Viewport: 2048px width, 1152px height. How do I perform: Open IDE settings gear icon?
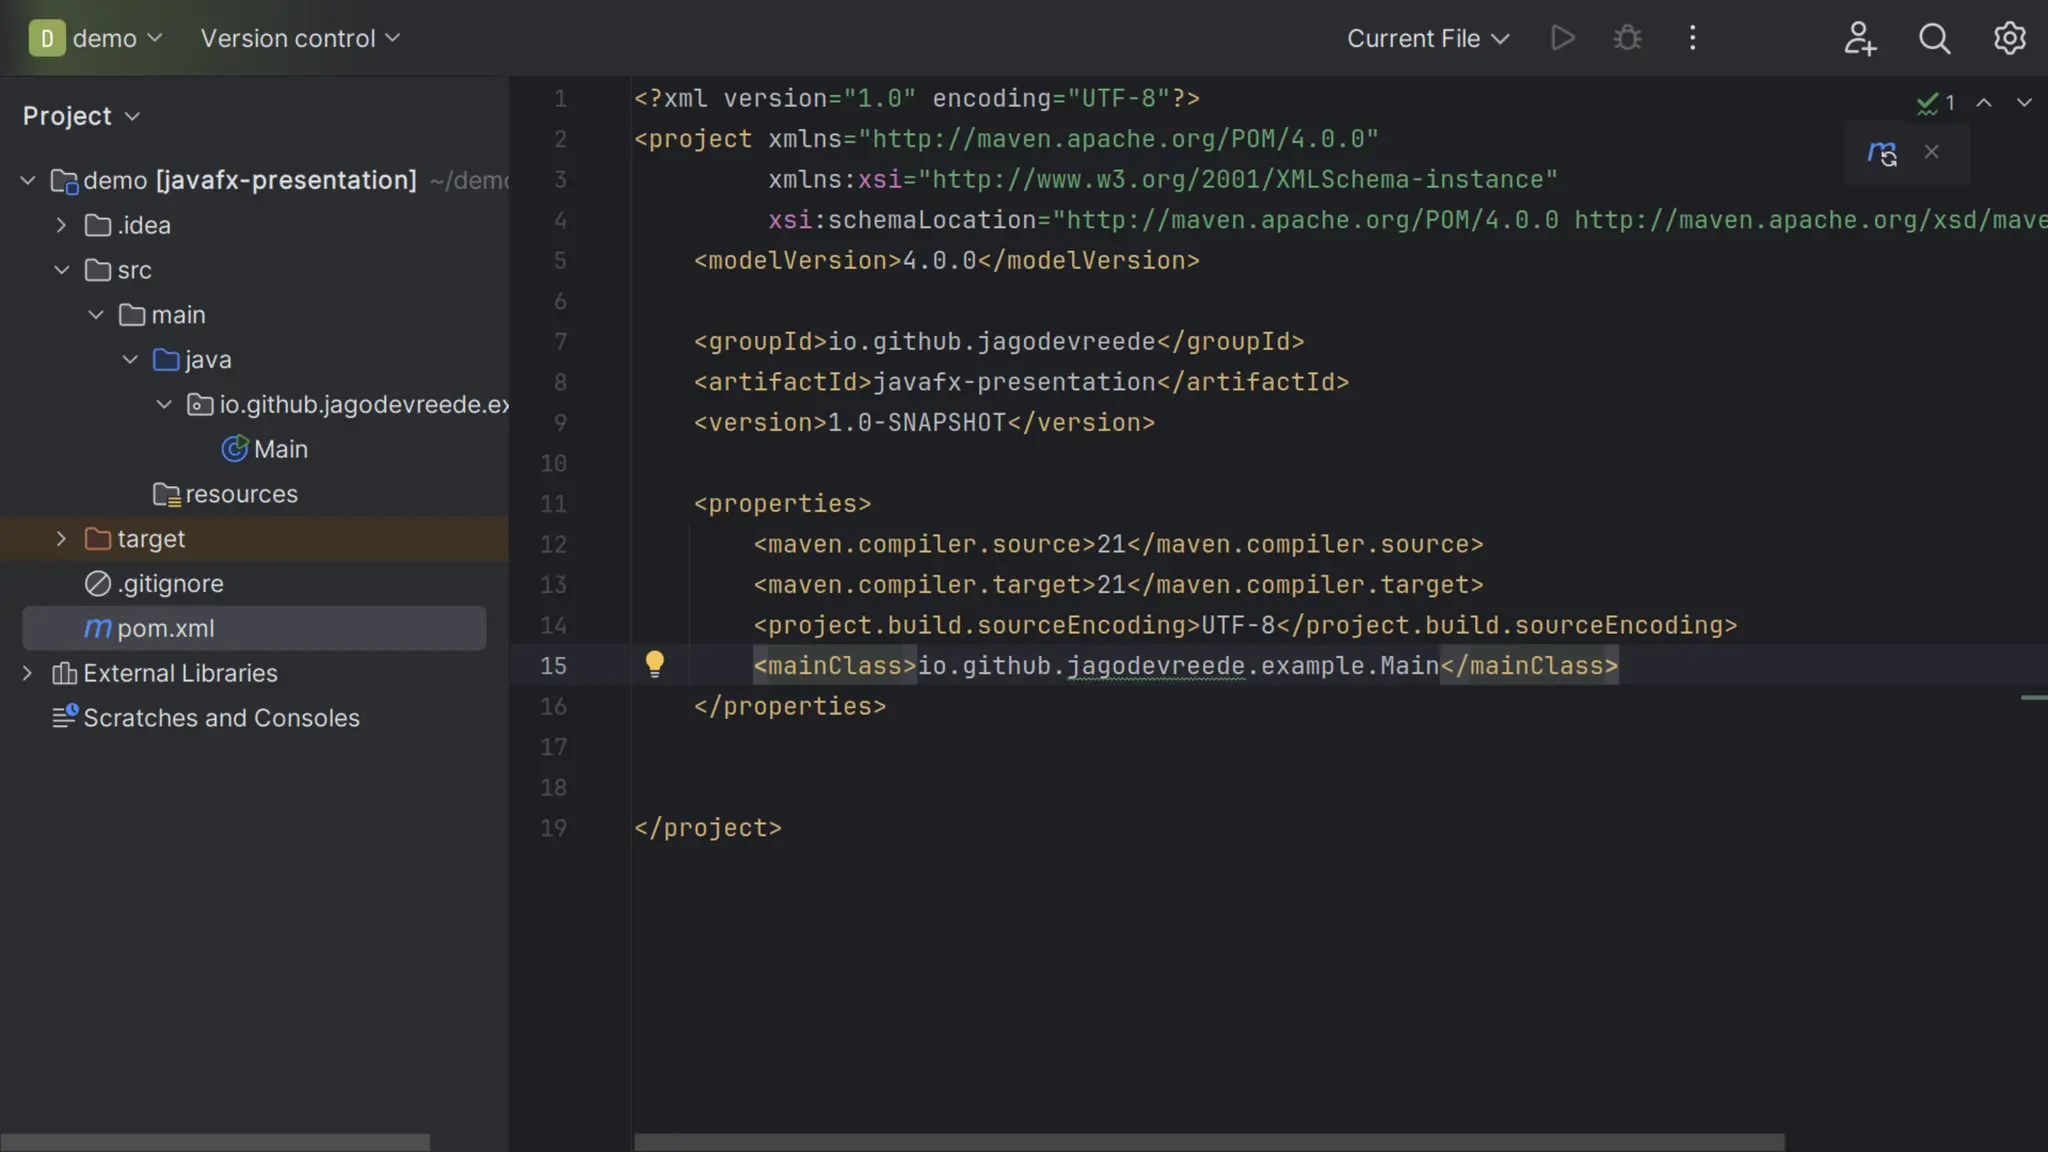(x=2009, y=38)
